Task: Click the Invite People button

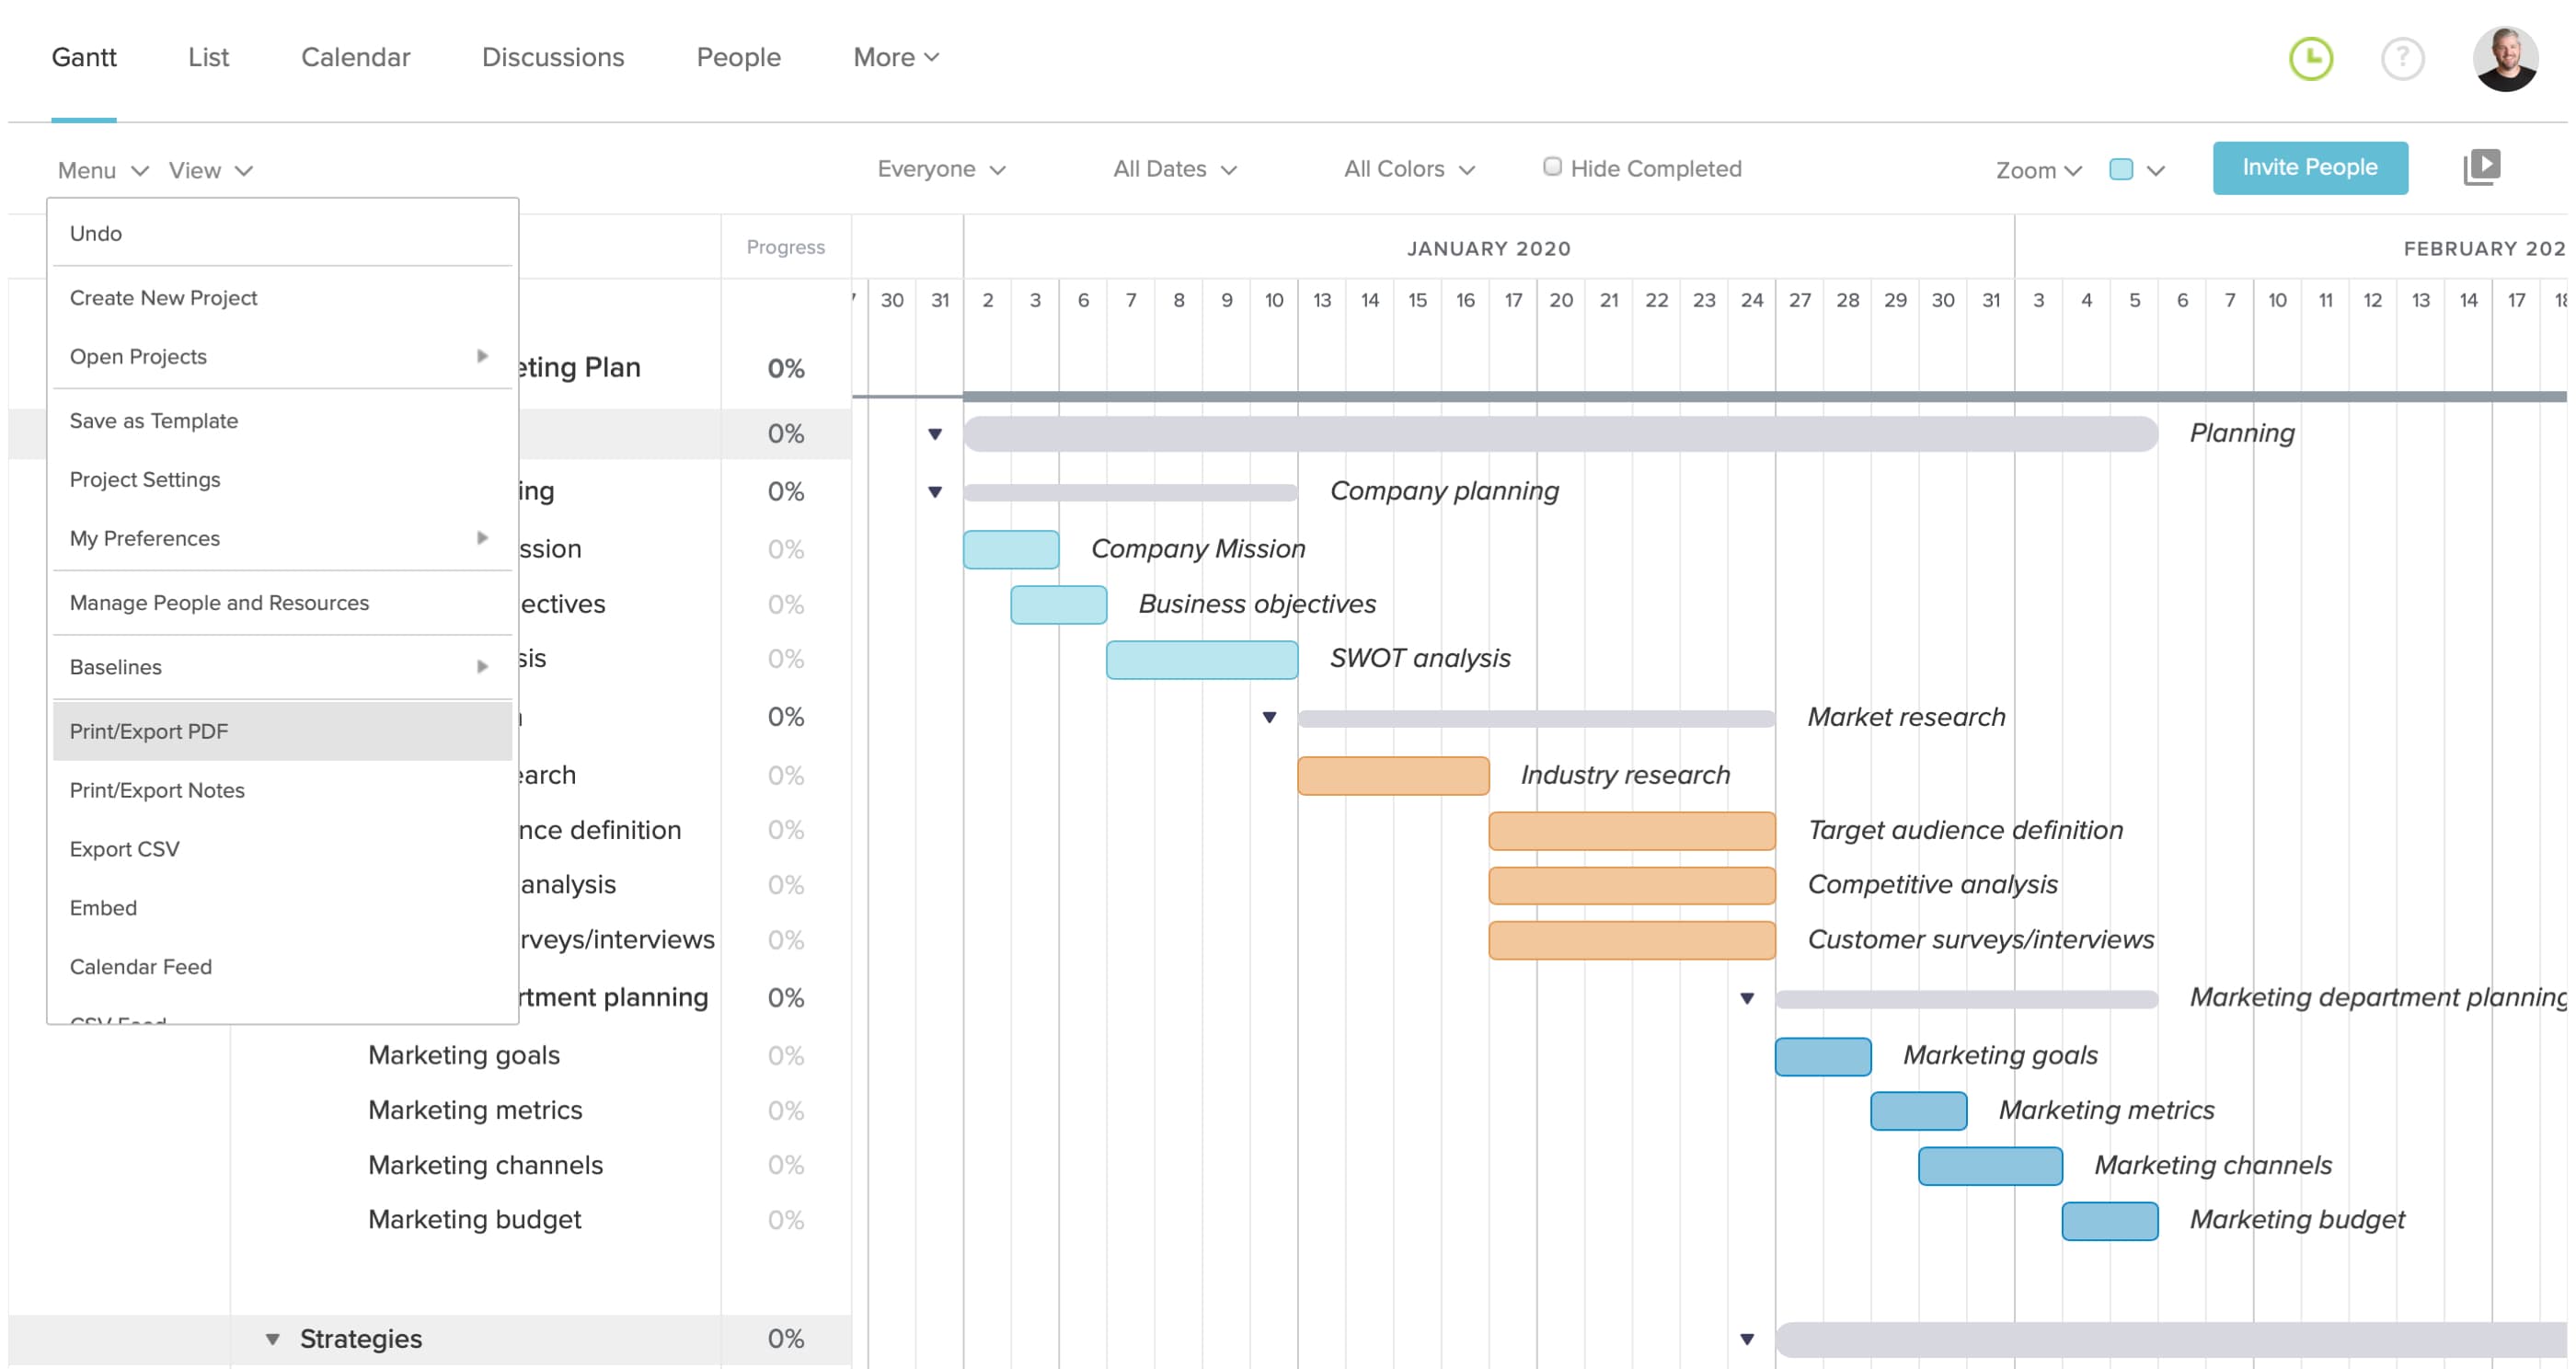Action: click(2308, 167)
